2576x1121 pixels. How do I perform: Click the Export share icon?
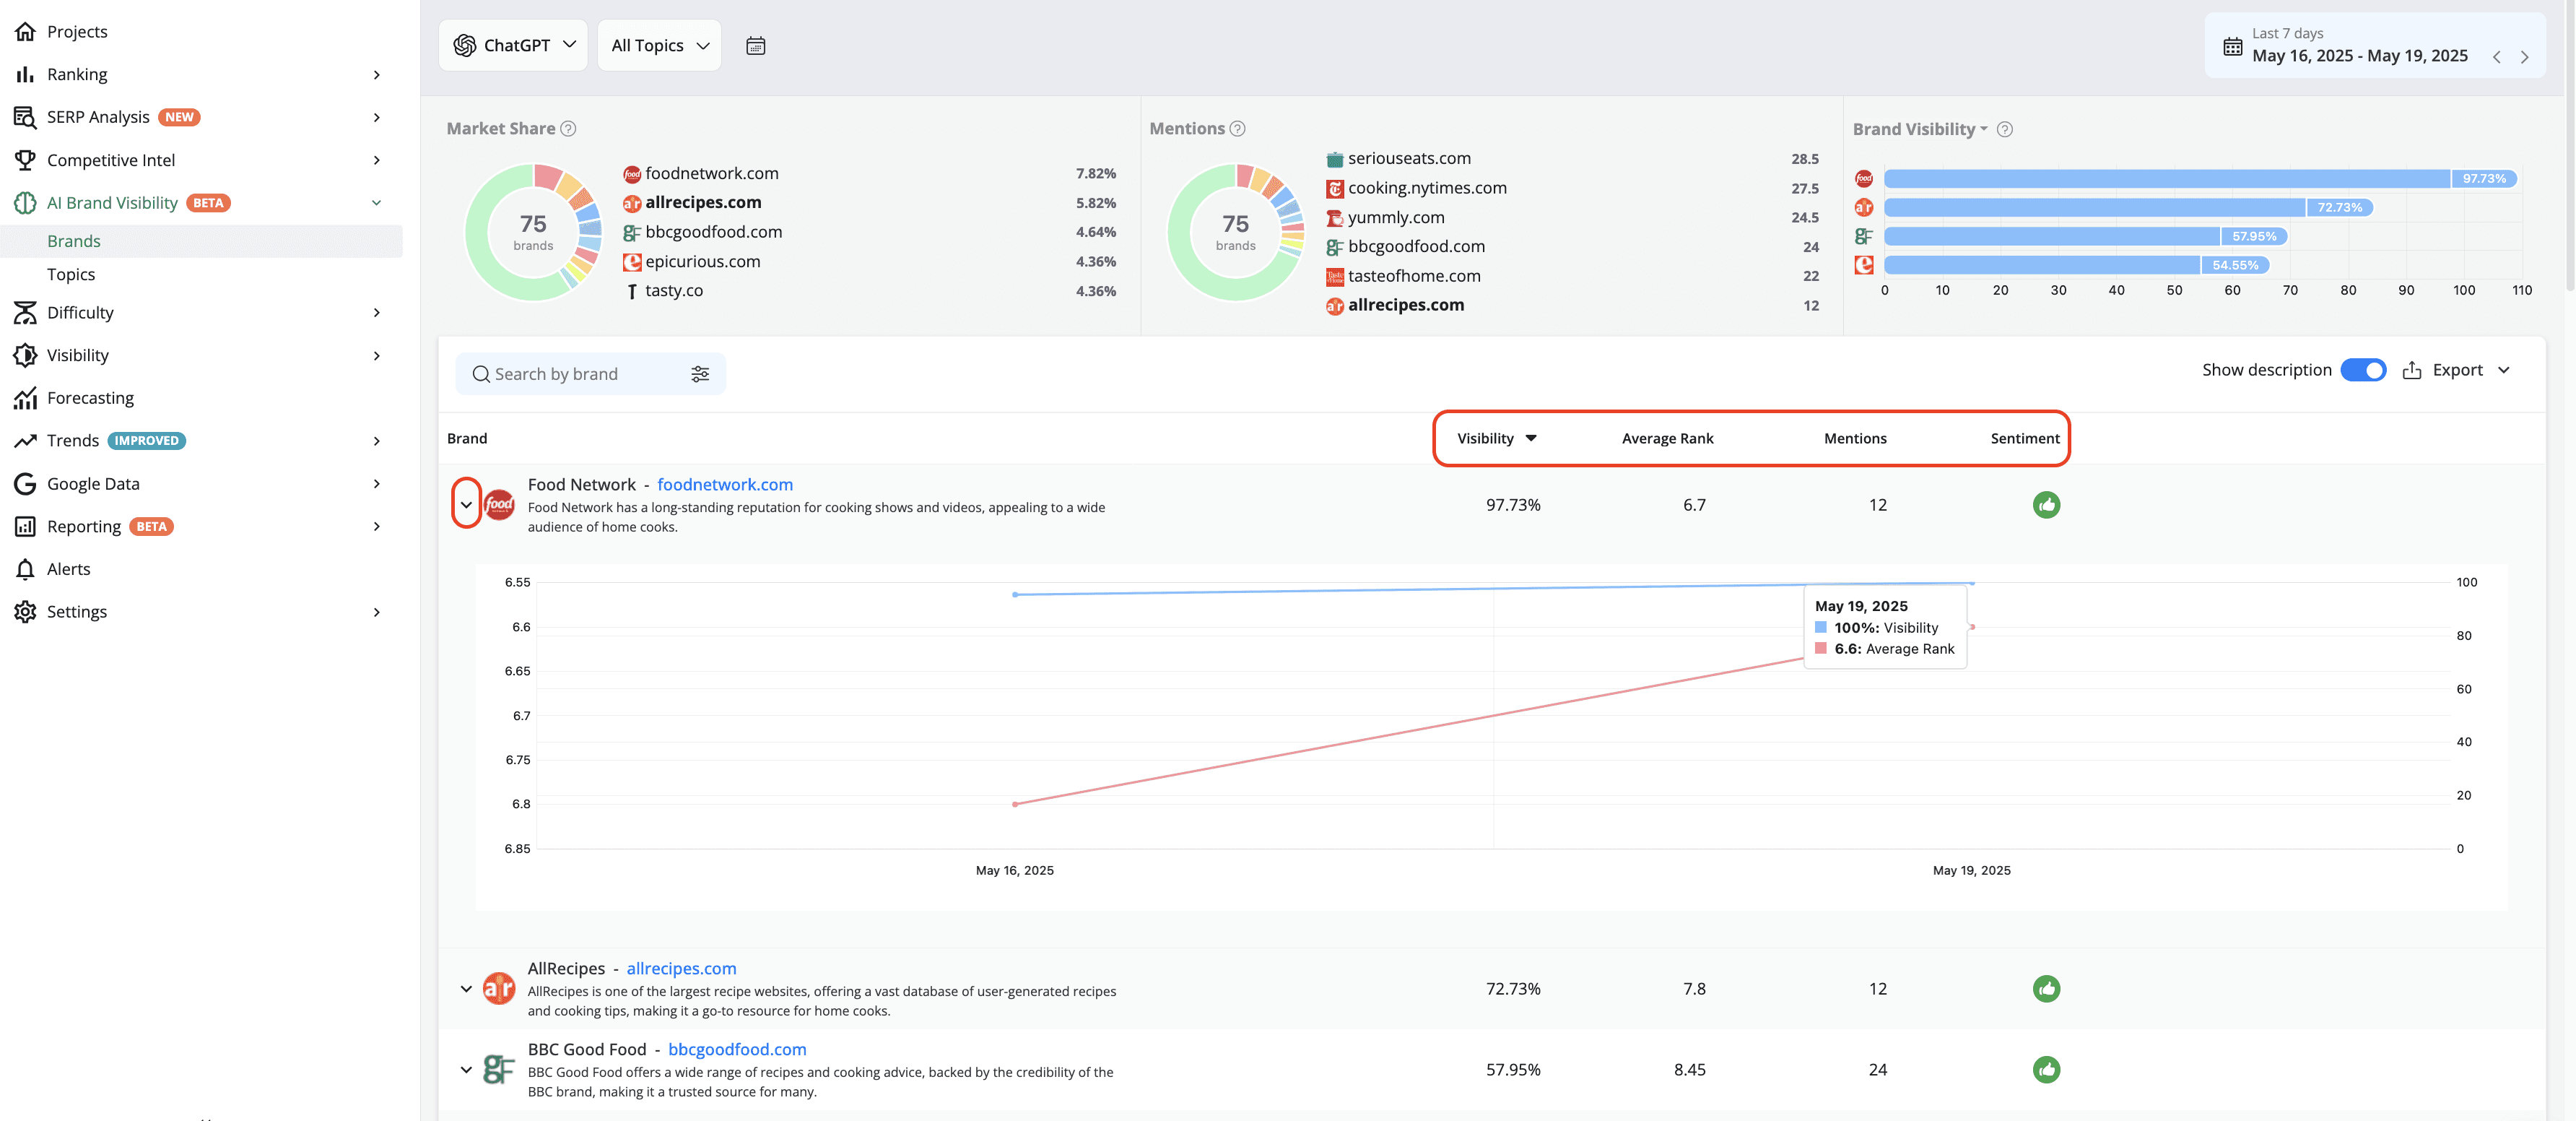tap(2411, 370)
